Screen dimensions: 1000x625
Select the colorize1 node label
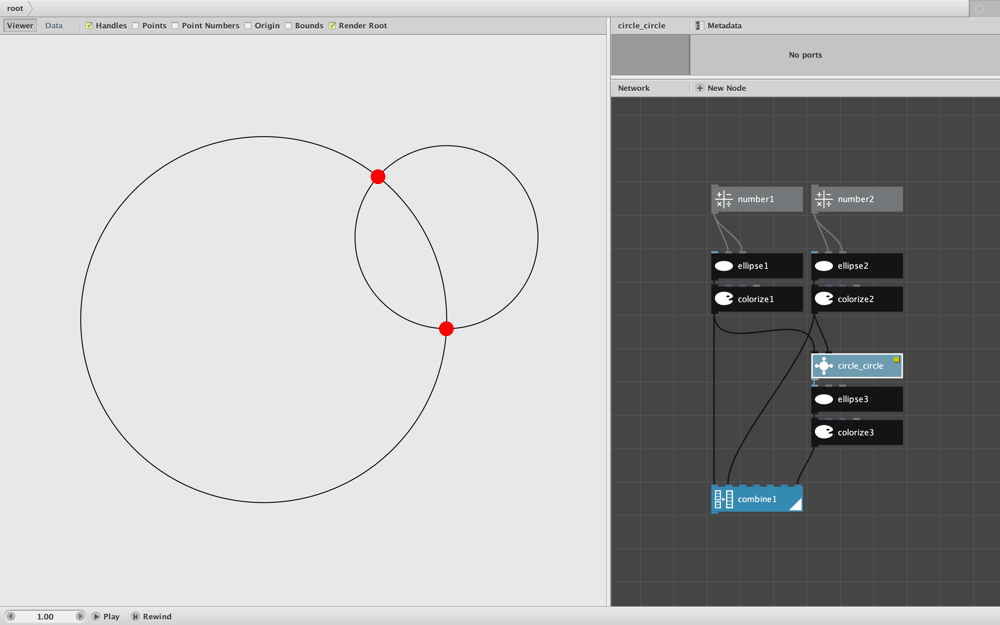(756, 299)
